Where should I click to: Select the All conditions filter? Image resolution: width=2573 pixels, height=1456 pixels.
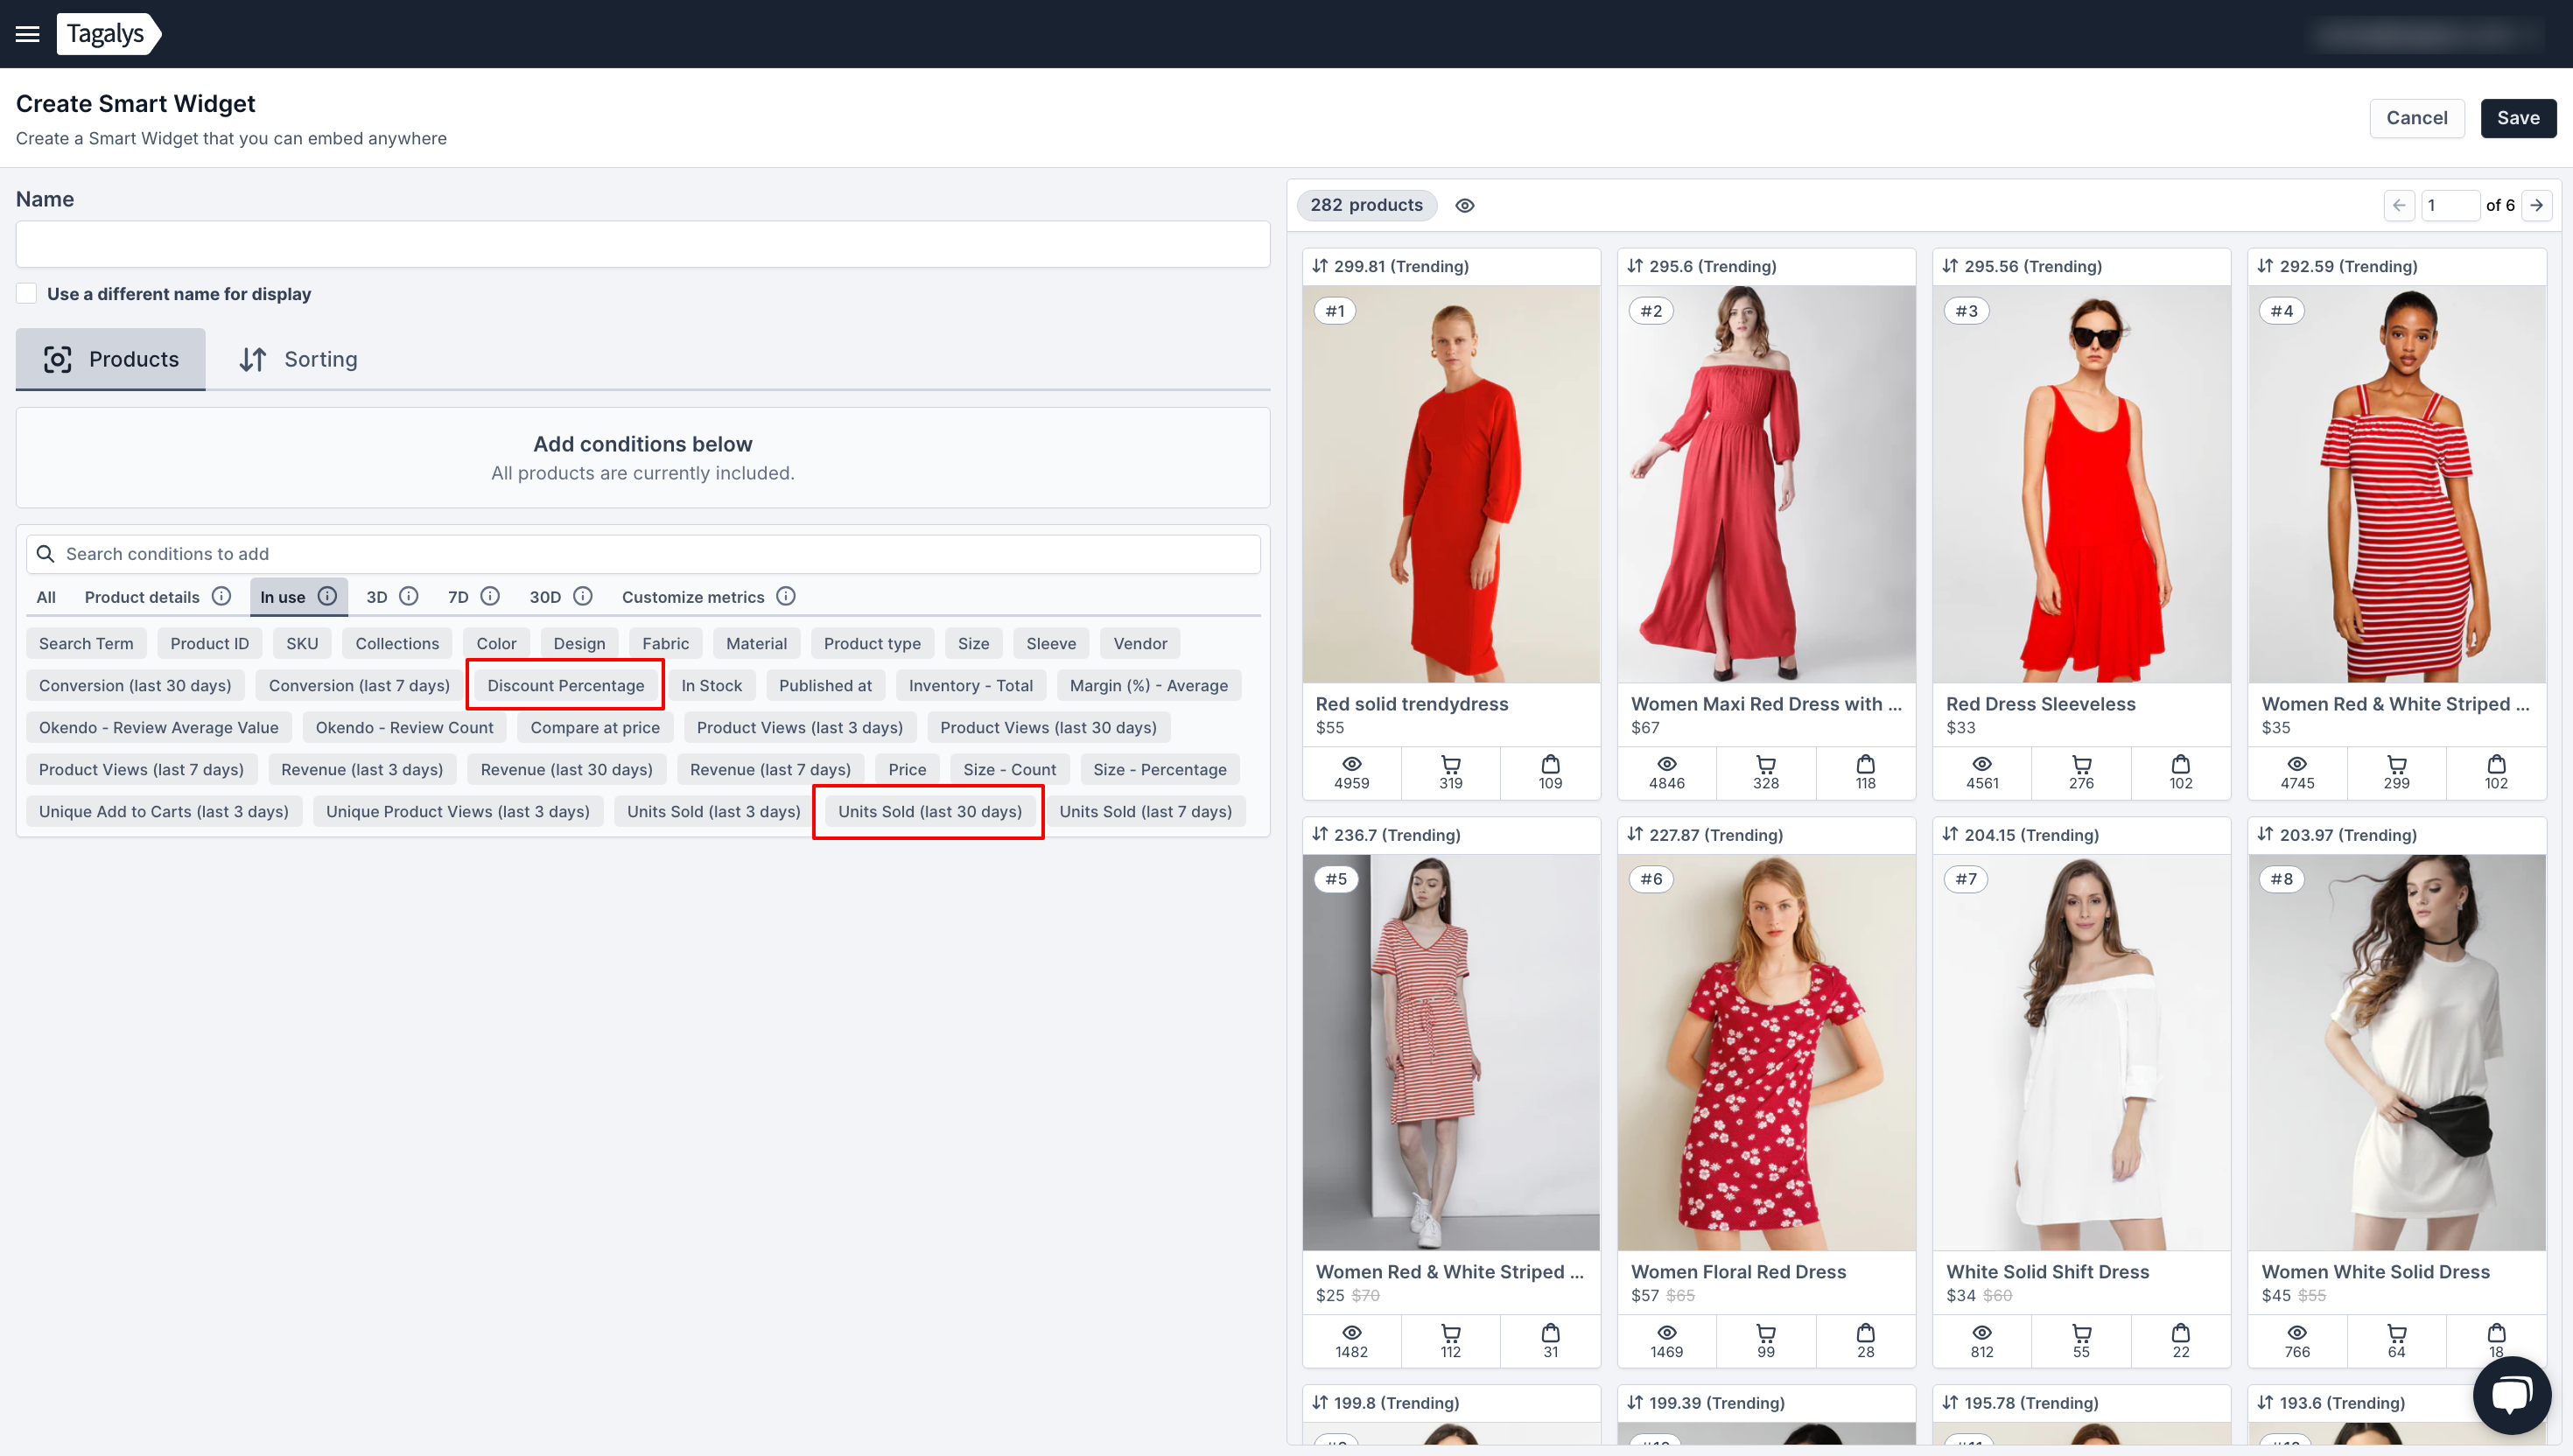[46, 597]
